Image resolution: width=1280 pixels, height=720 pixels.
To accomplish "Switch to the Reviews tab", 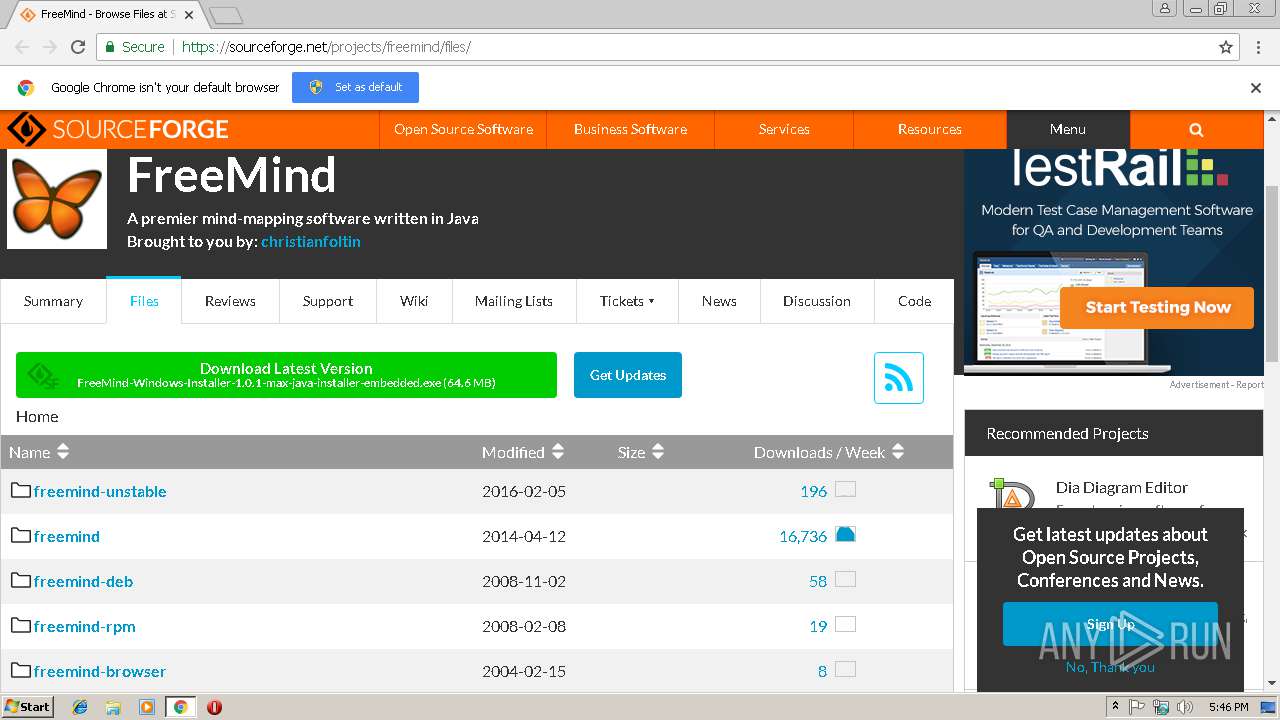I will (230, 301).
